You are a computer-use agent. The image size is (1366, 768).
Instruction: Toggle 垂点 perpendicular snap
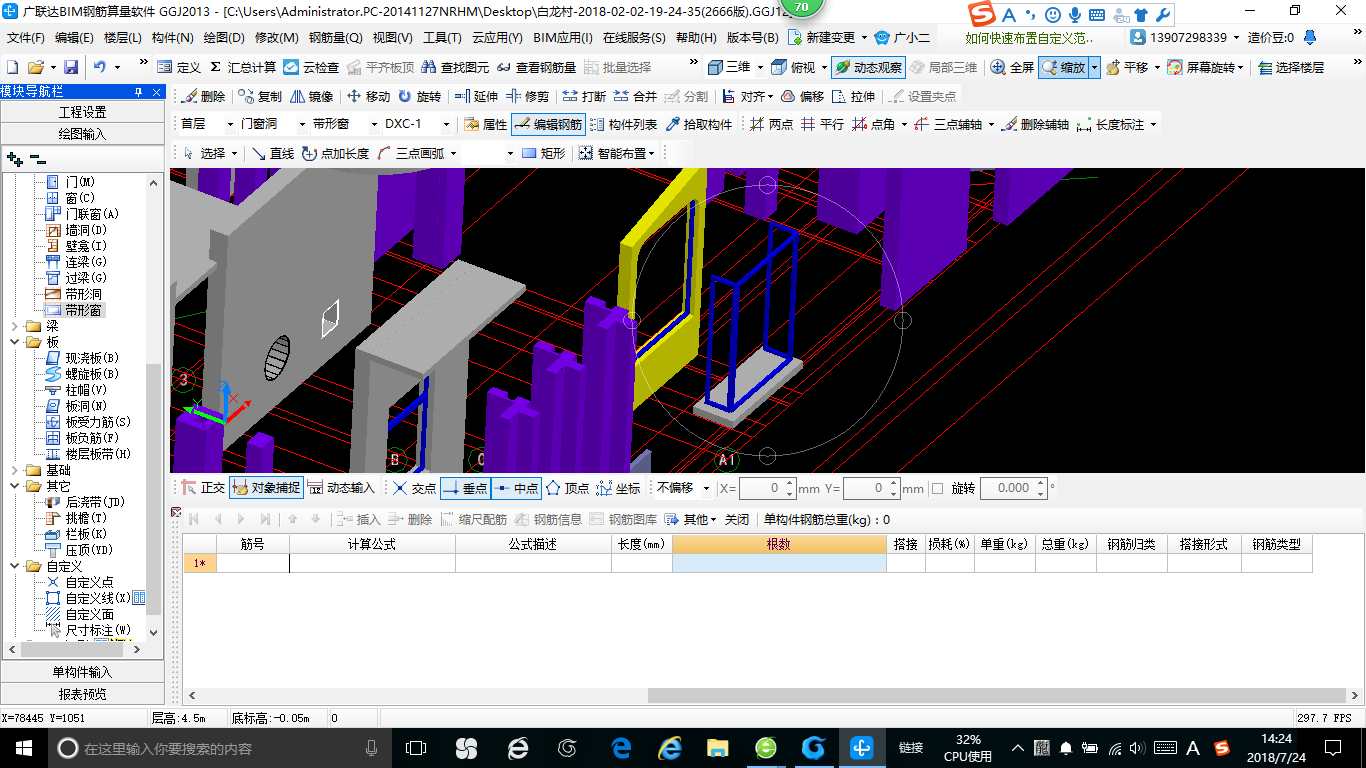coord(465,488)
